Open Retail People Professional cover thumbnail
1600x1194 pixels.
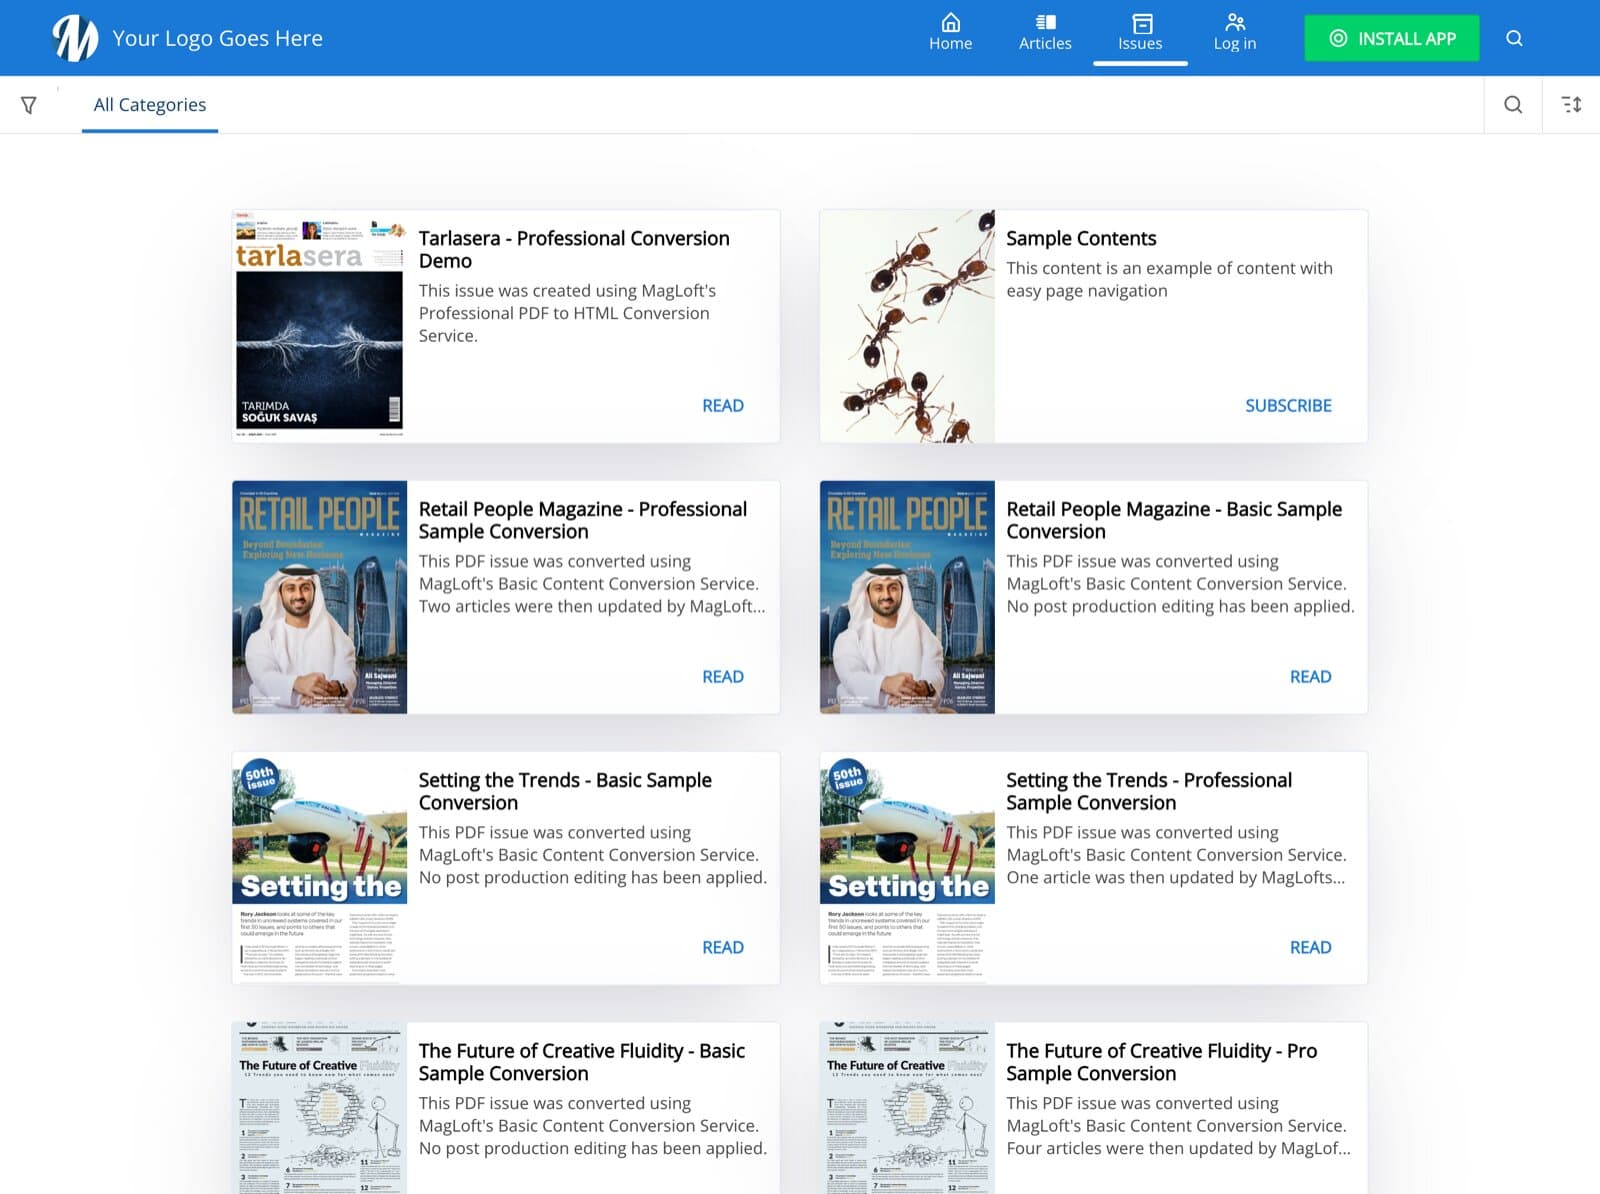click(x=320, y=597)
